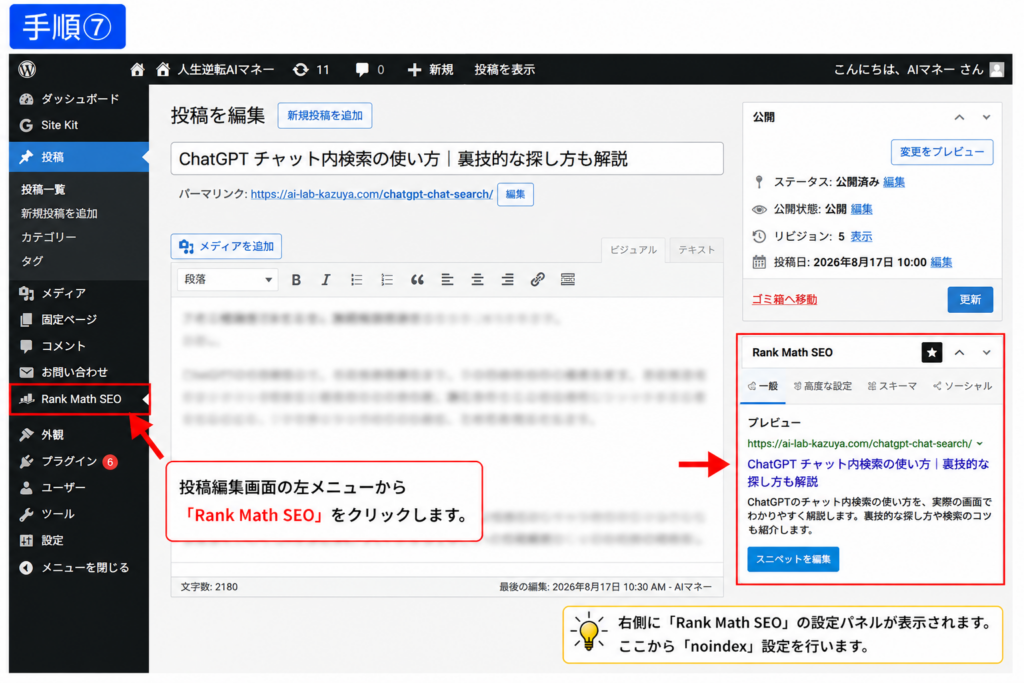The image size is (1024, 683).
Task: Click メディアを追加 button
Action: 226,246
